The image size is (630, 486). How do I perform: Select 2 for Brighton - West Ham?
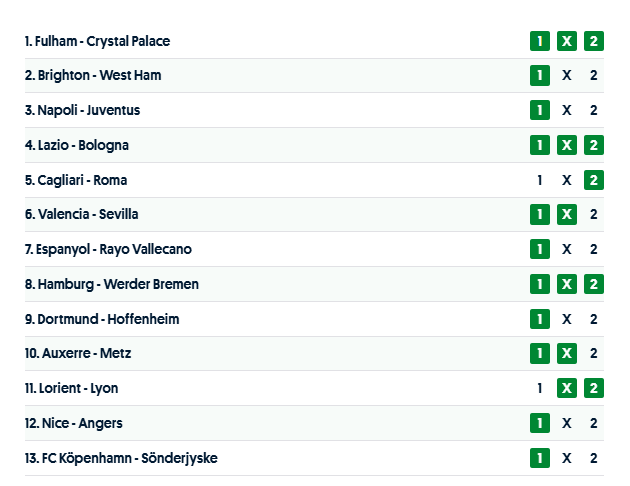[594, 76]
